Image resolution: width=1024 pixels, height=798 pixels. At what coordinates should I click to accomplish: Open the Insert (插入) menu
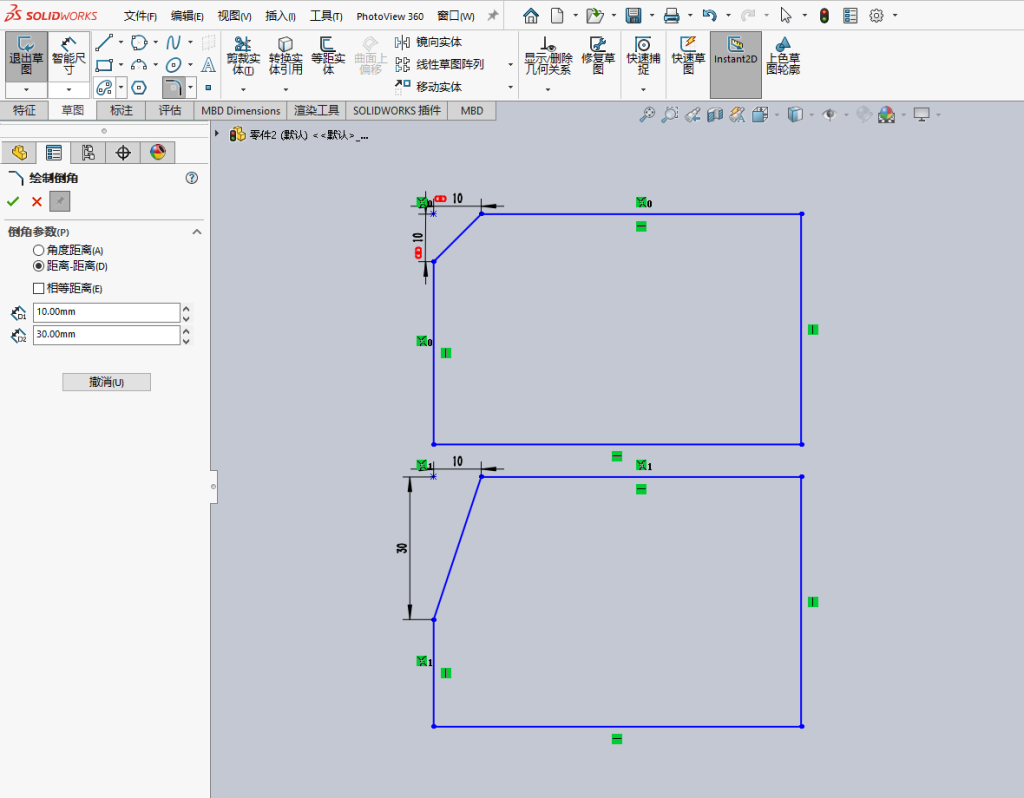click(280, 16)
